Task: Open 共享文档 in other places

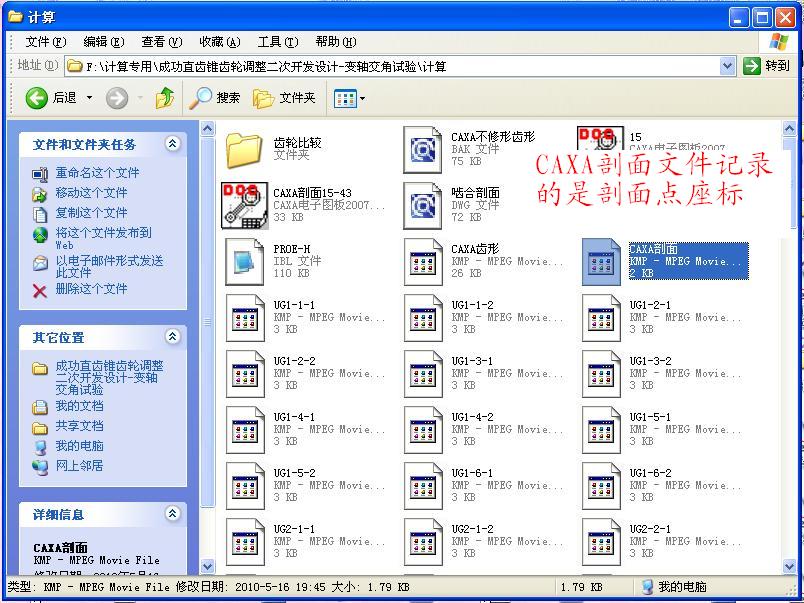Action: (x=79, y=426)
